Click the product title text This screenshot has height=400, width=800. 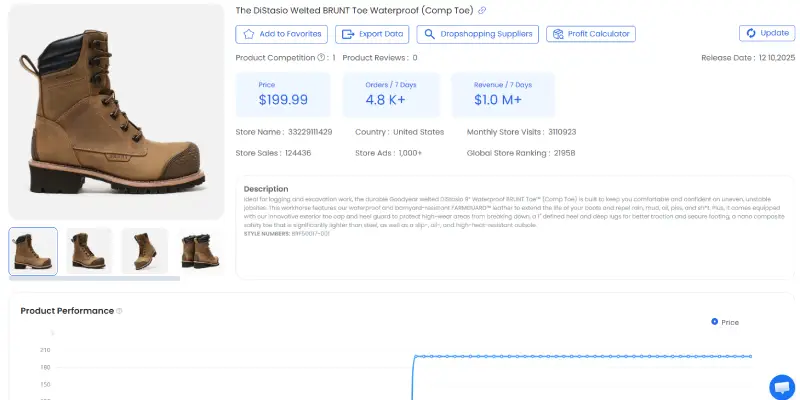pyautogui.click(x=355, y=10)
